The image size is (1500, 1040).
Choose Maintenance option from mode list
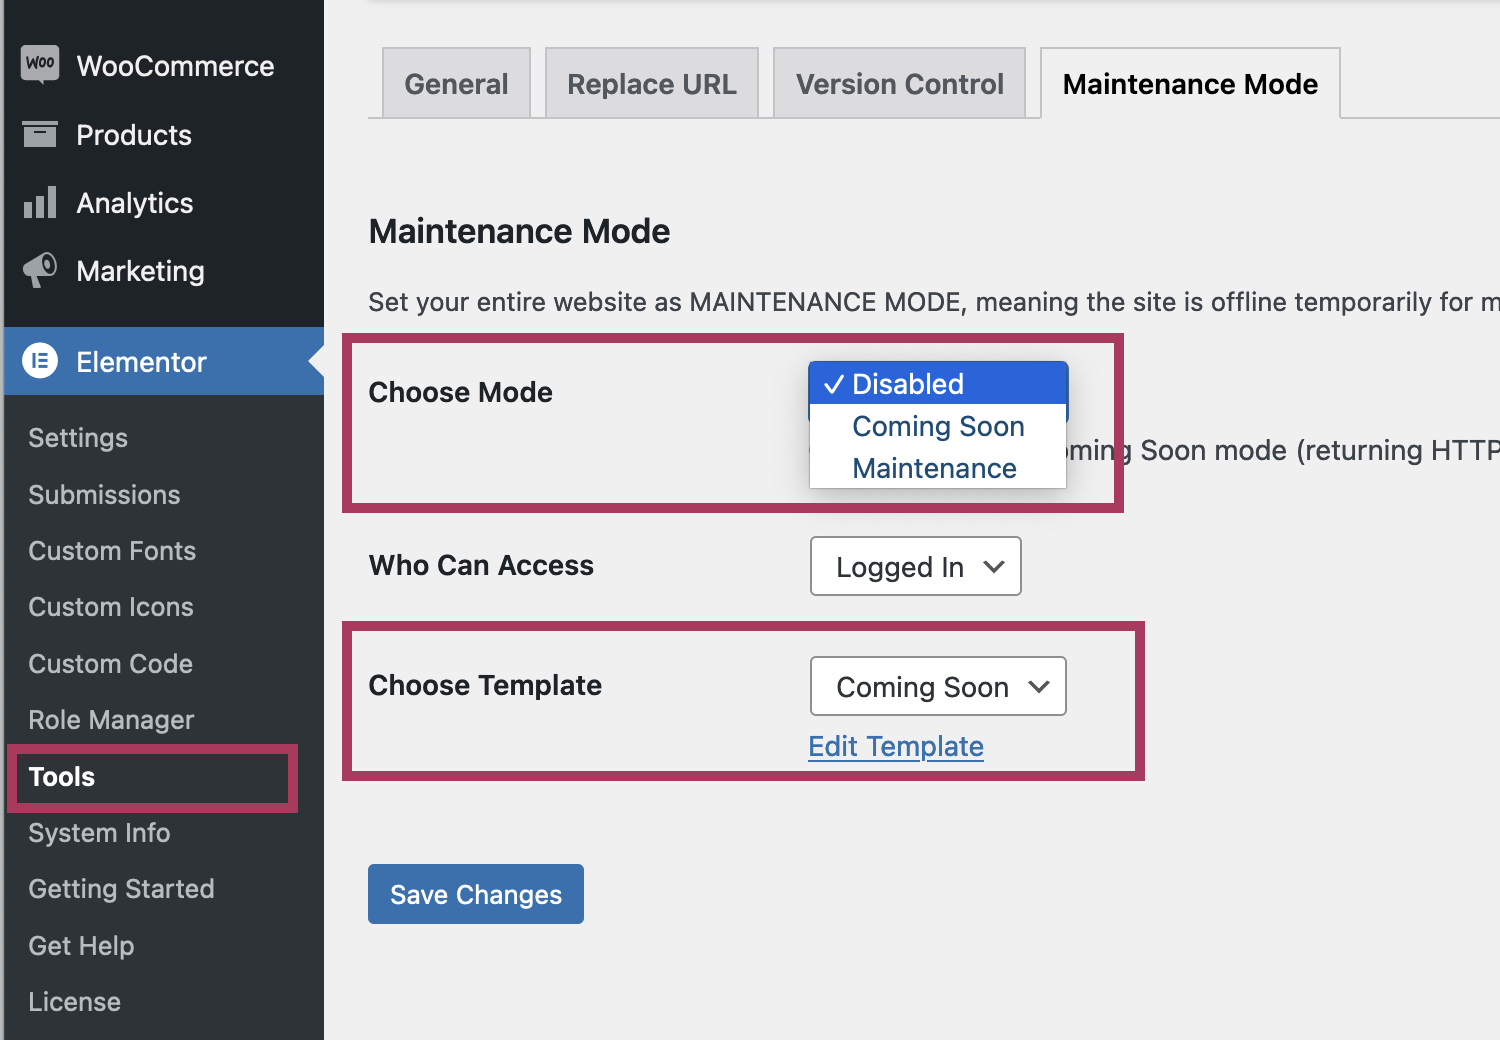coord(933,468)
